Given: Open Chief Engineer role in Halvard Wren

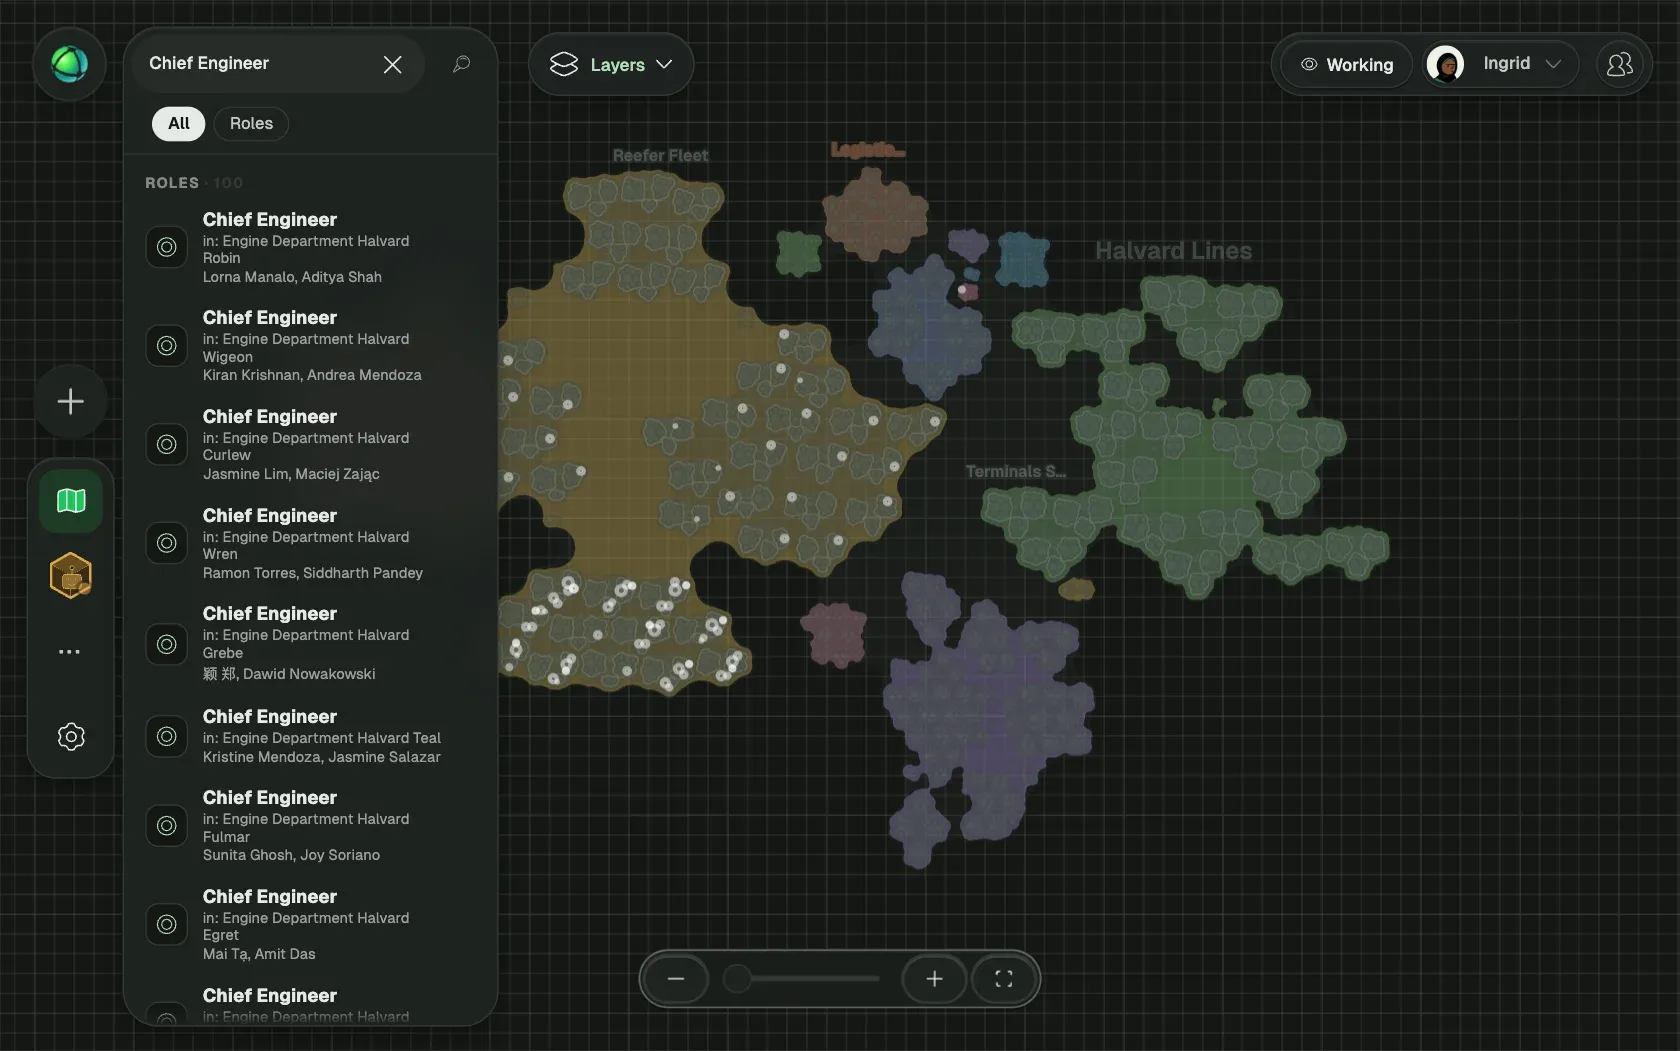Looking at the screenshot, I should (x=311, y=544).
